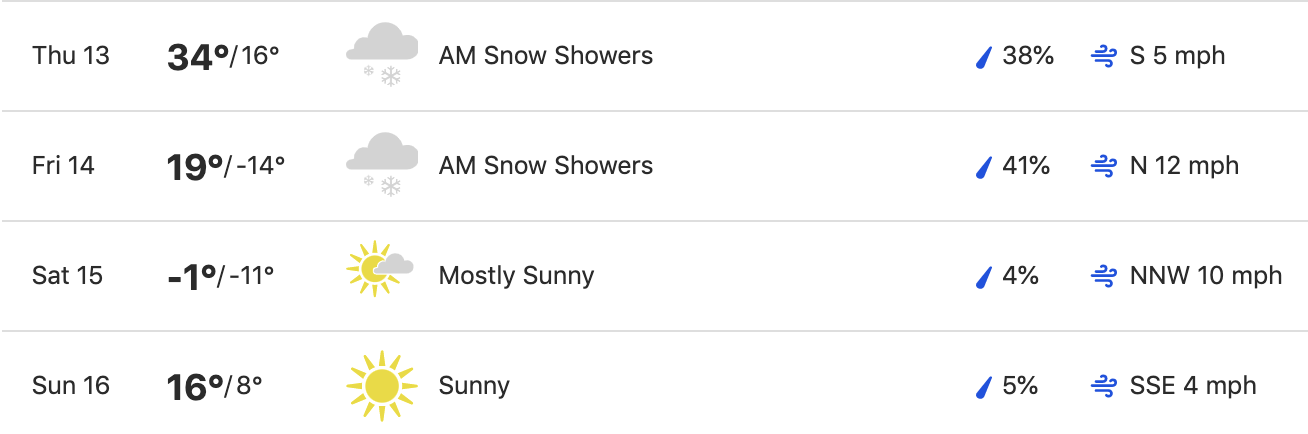Click the wind icon beside N 12 mph
The height and width of the screenshot is (434, 1308).
coord(1103,167)
